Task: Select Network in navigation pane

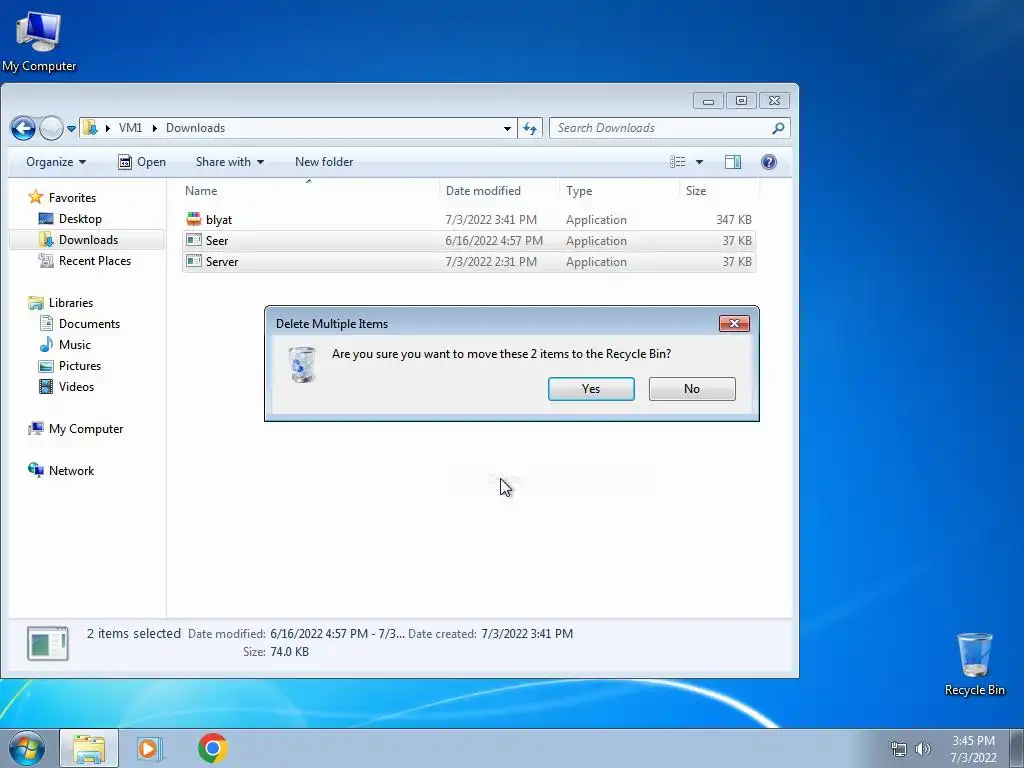Action: [71, 471]
